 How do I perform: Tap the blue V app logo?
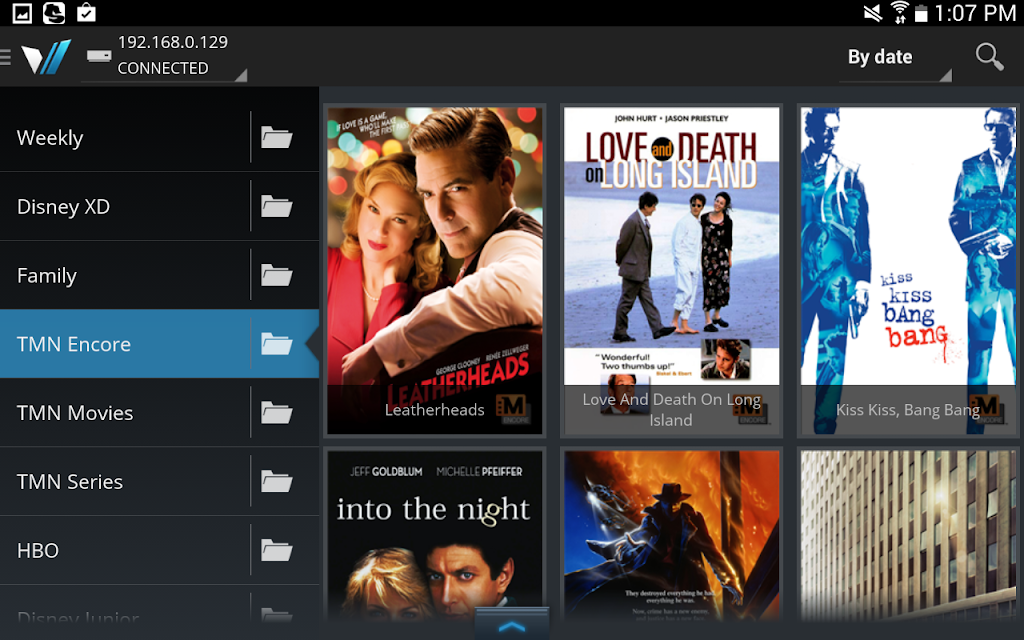pos(46,57)
